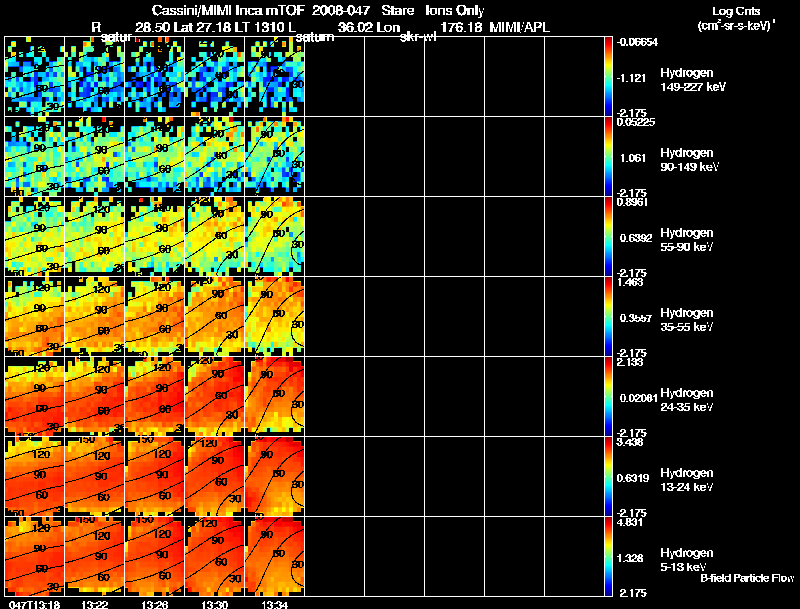This screenshot has height=609, width=800.
Task: Click the '0.05225' colorbar value
Action: click(636, 122)
